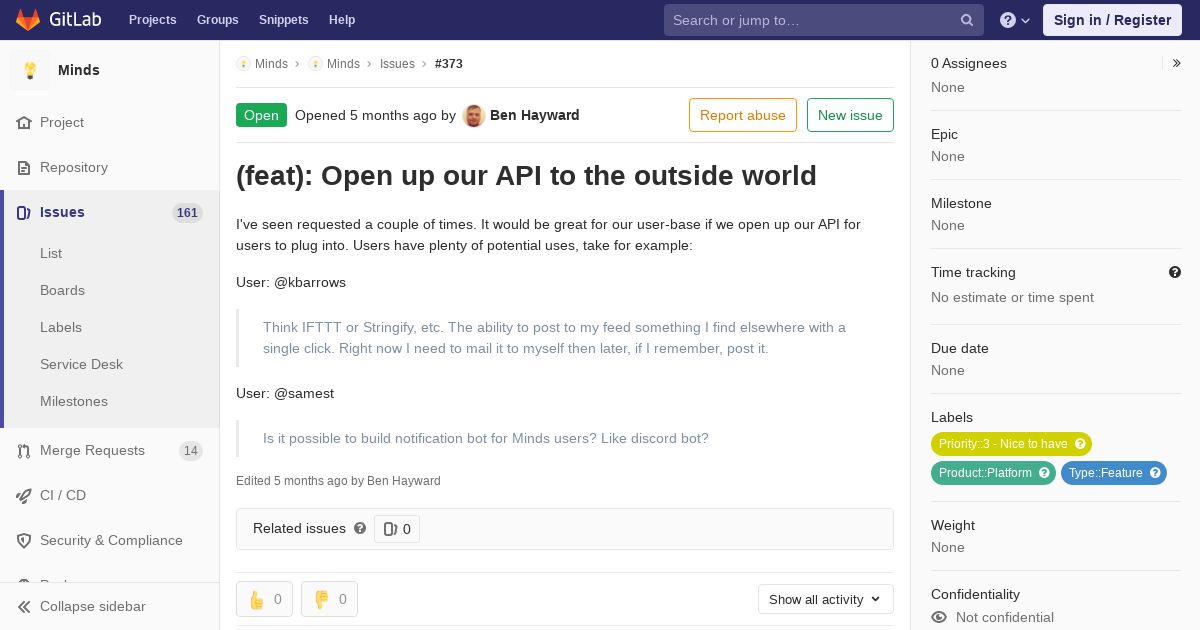Click the Project house icon
The image size is (1200, 630).
pos(24,122)
